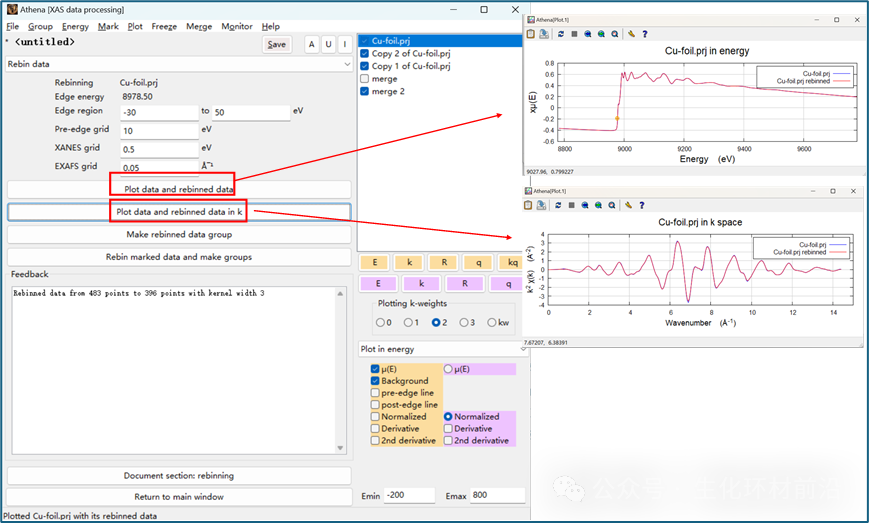The width and height of the screenshot is (869, 523).
Task: Toggle the Background checkbox
Action: [375, 381]
